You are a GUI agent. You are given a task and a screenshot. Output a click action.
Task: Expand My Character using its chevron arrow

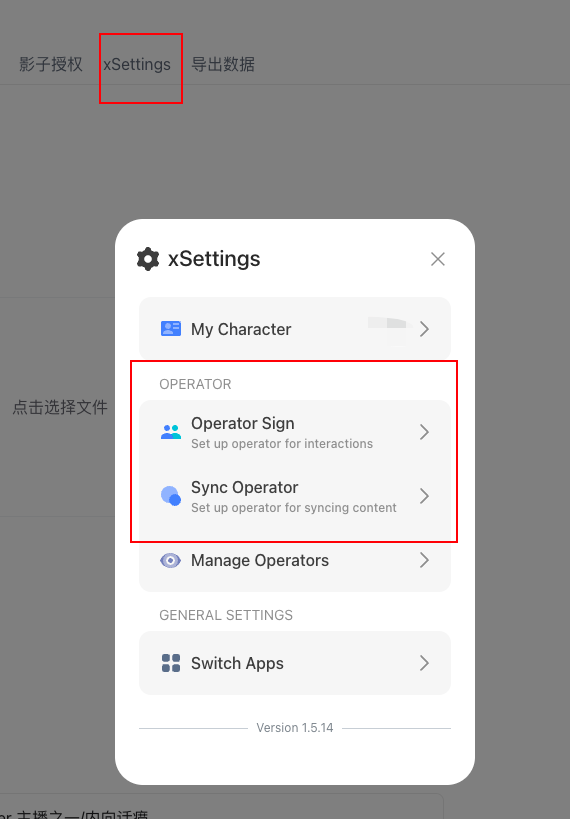(424, 329)
